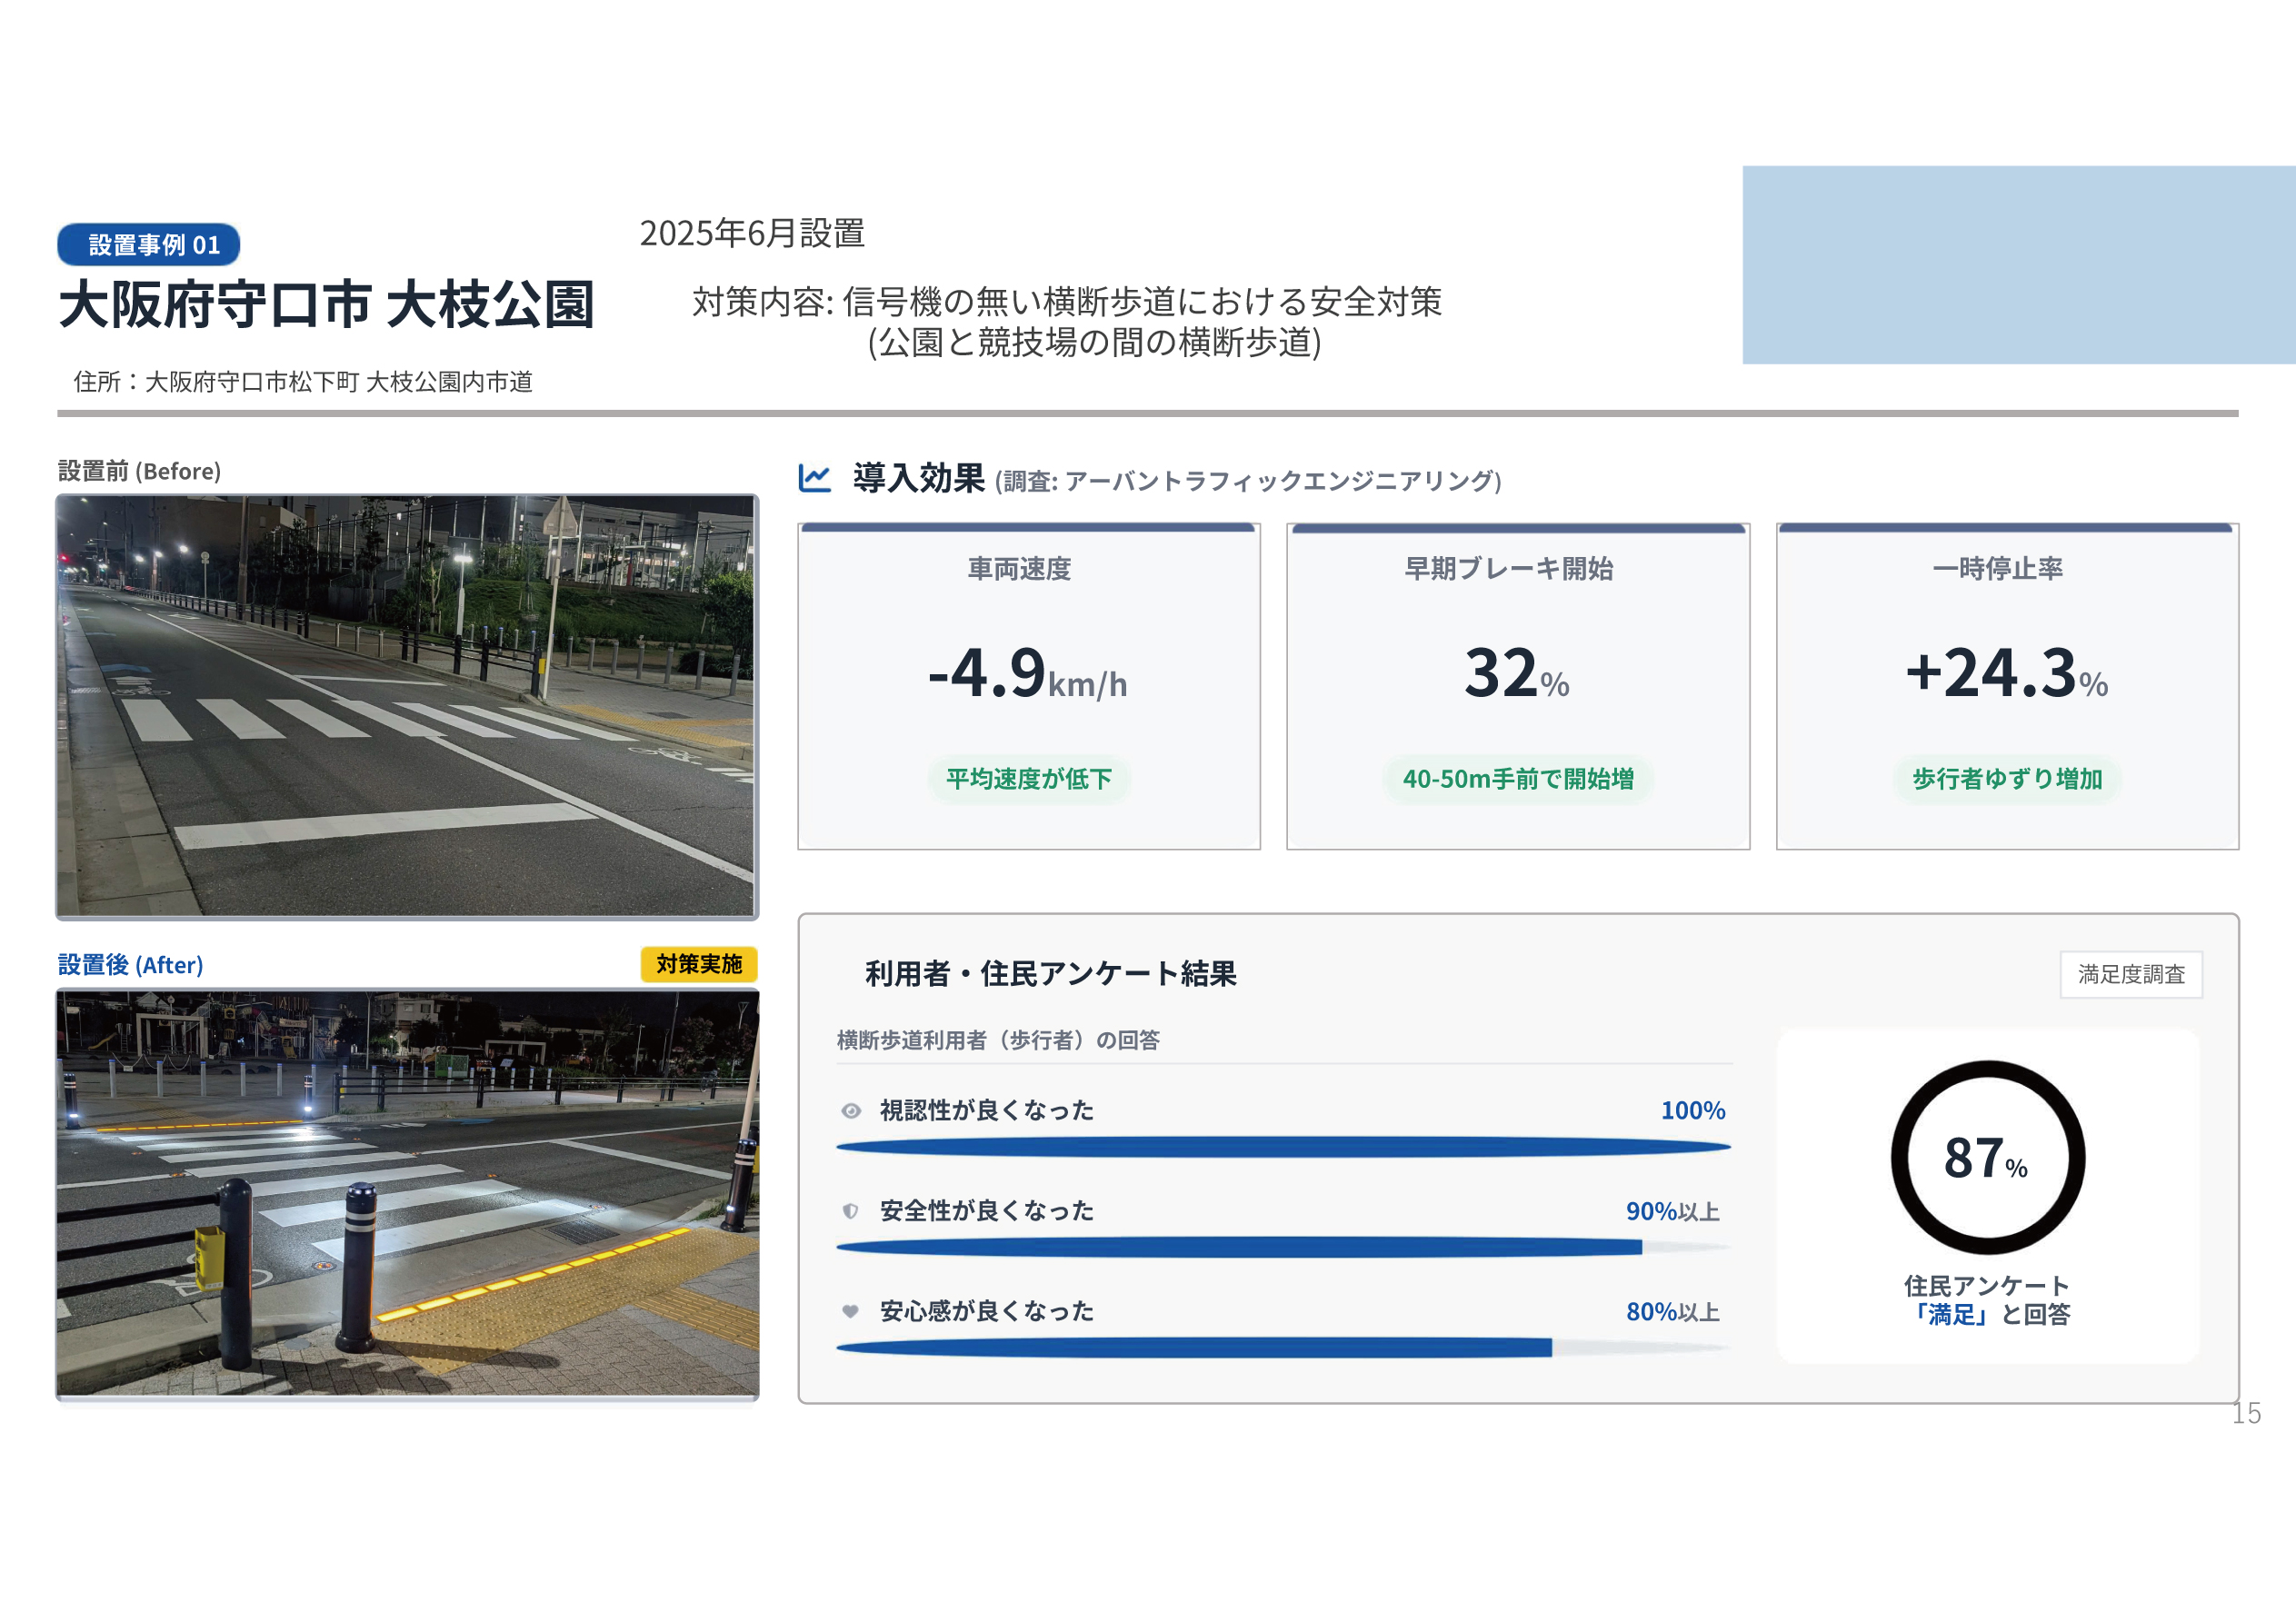
Task: Click the heart icon beside 安心感が良くなった
Action: tap(850, 1311)
